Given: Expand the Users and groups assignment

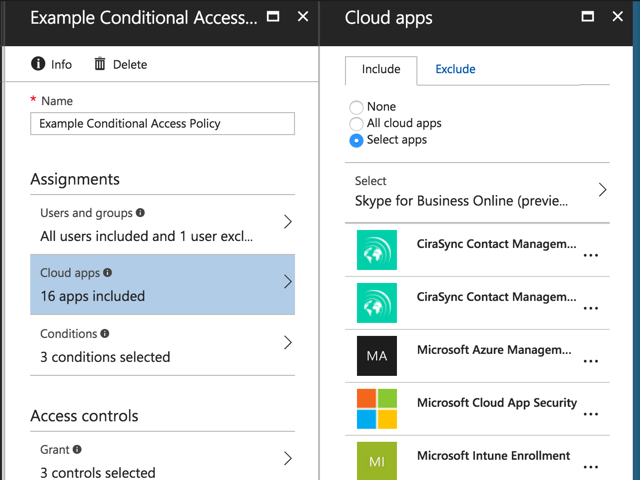Looking at the screenshot, I should pyautogui.click(x=162, y=224).
